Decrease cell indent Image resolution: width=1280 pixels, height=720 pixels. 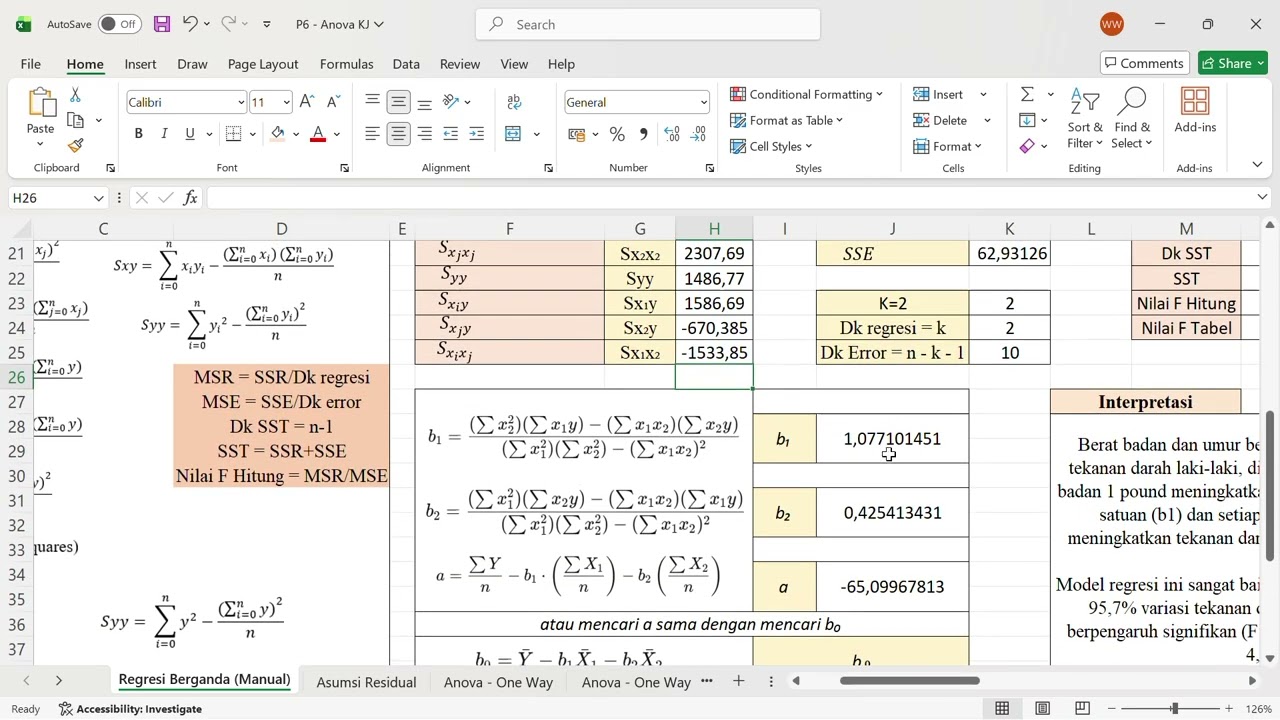(450, 134)
